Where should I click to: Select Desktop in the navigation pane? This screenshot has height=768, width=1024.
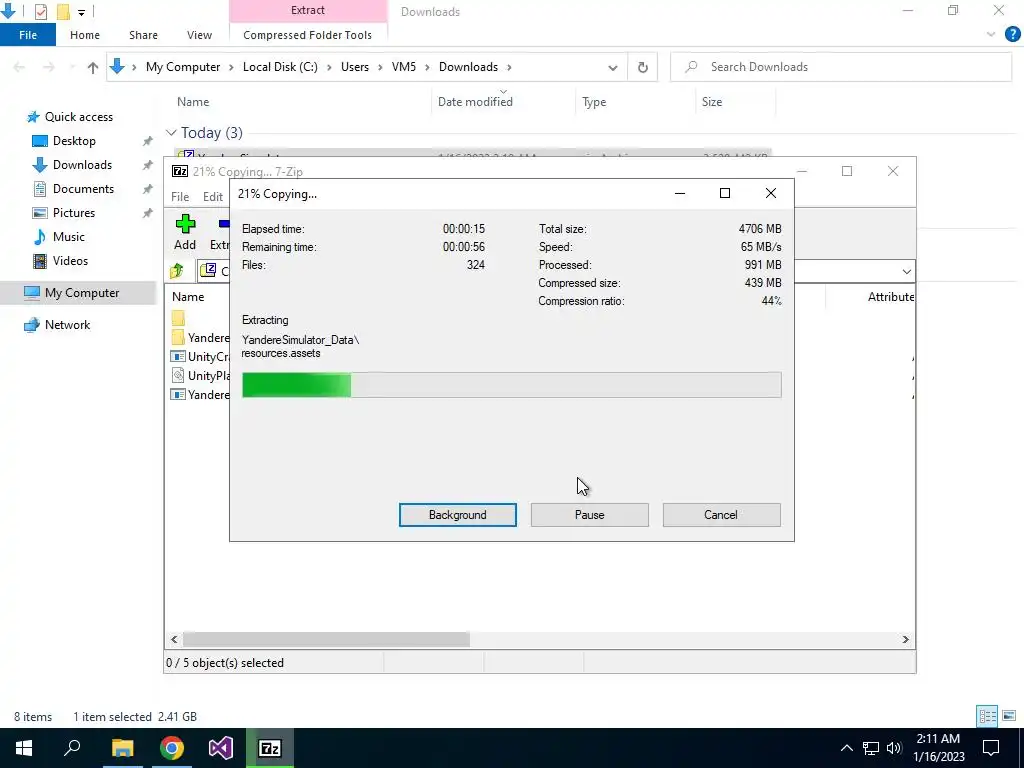[74, 141]
